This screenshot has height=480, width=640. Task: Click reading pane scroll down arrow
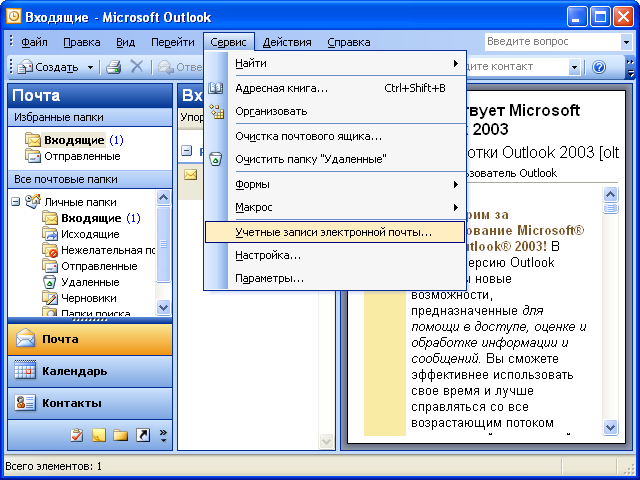click(x=610, y=427)
